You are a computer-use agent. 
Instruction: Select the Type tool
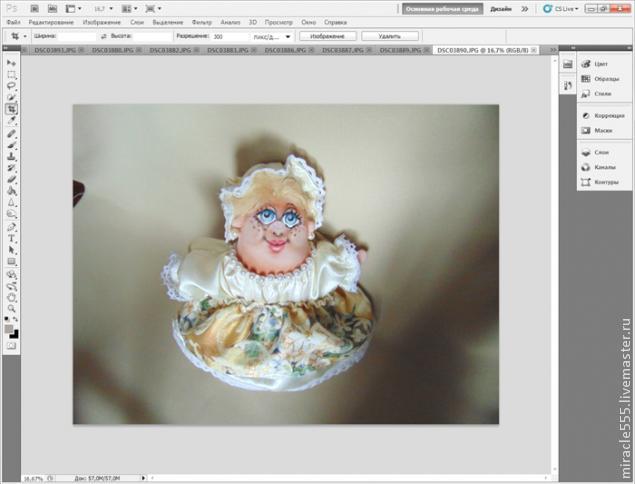point(11,239)
